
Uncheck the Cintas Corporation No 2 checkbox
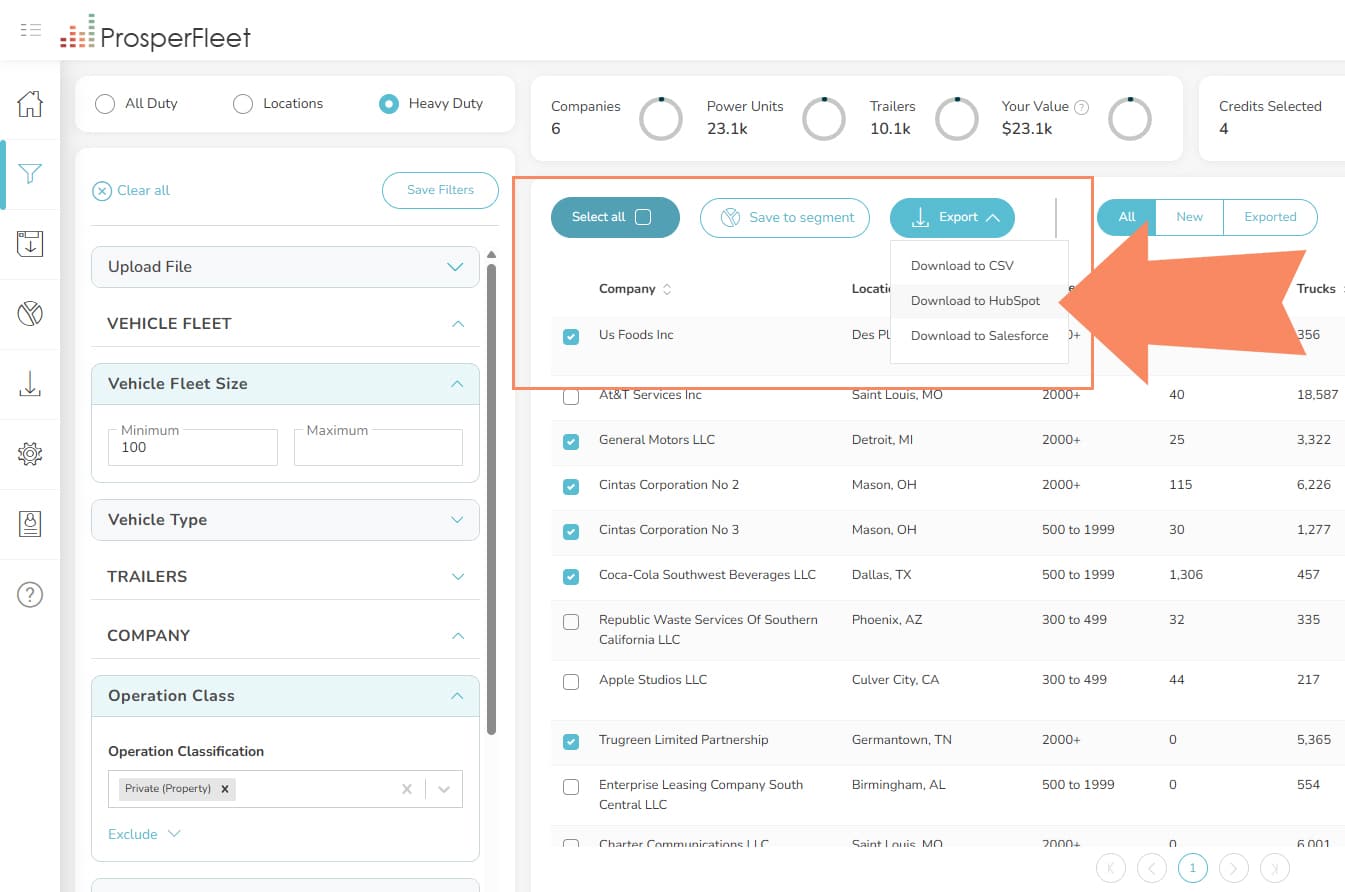(x=571, y=487)
